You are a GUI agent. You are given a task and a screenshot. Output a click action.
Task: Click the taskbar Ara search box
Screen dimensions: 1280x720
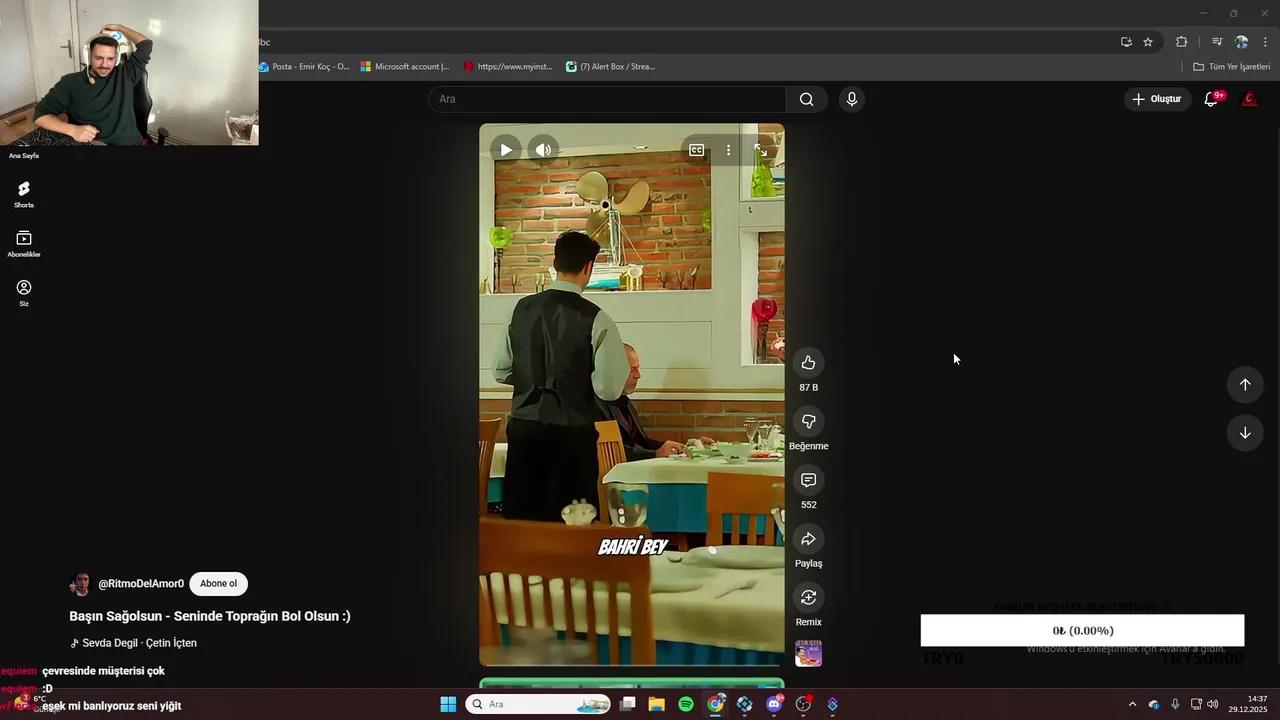coord(538,704)
